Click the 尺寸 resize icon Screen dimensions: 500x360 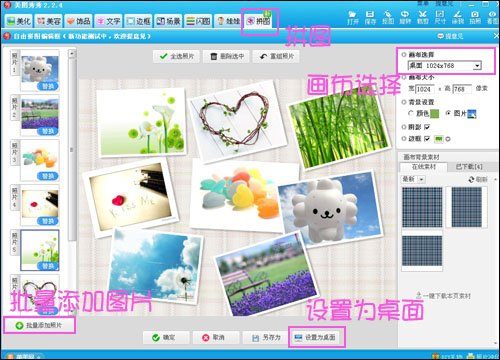[x=440, y=18]
